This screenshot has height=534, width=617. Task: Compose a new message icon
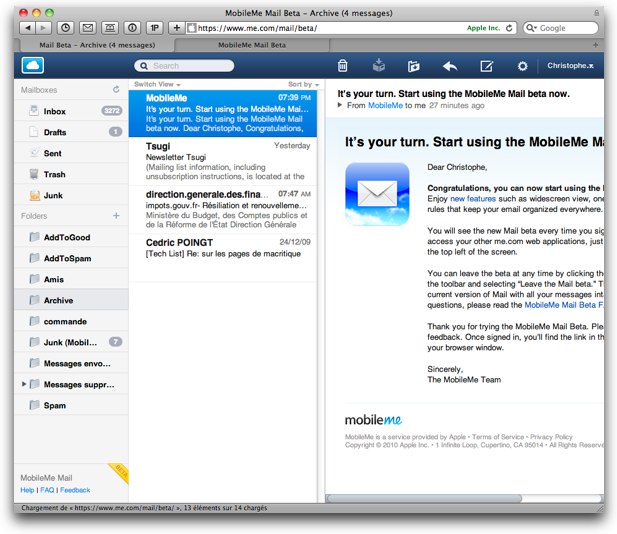486,66
